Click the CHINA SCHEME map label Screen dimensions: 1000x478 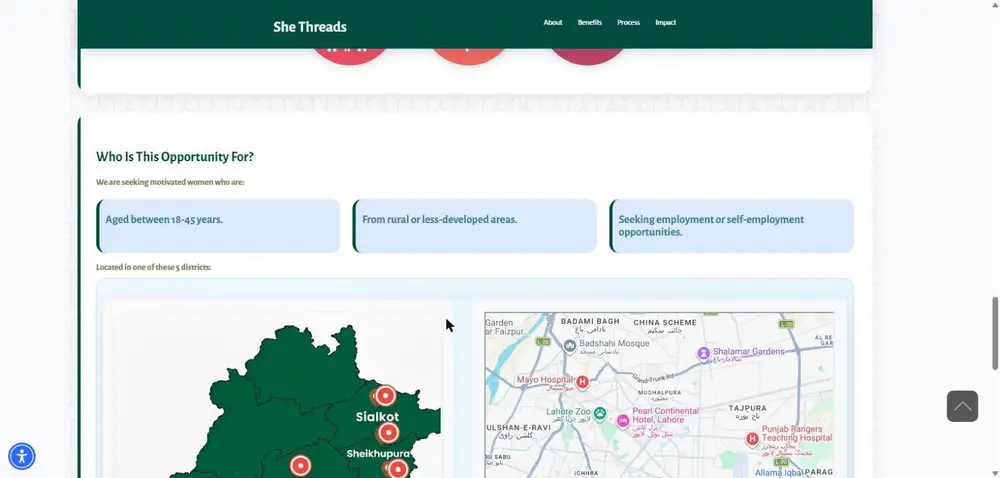[665, 322]
